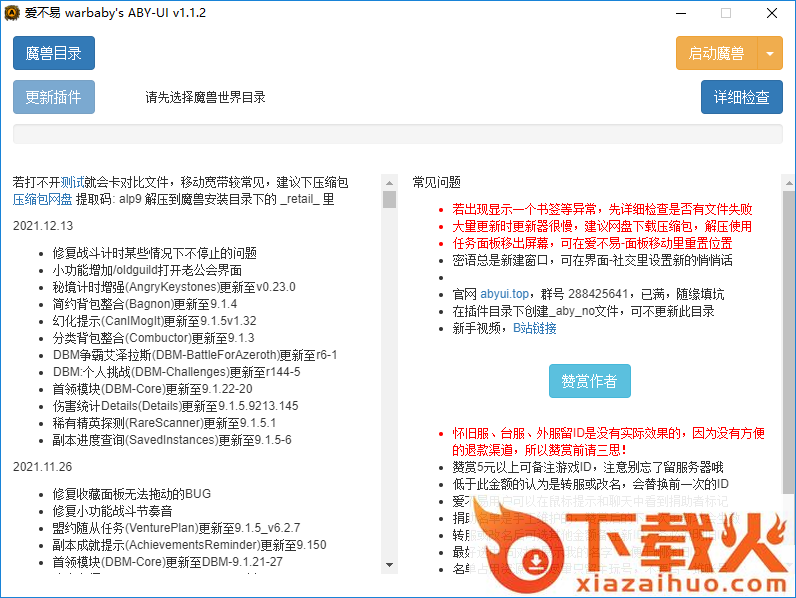796x598 pixels.
Task: Click the 常见问题 panel scrollbar thumb
Action: (788, 340)
